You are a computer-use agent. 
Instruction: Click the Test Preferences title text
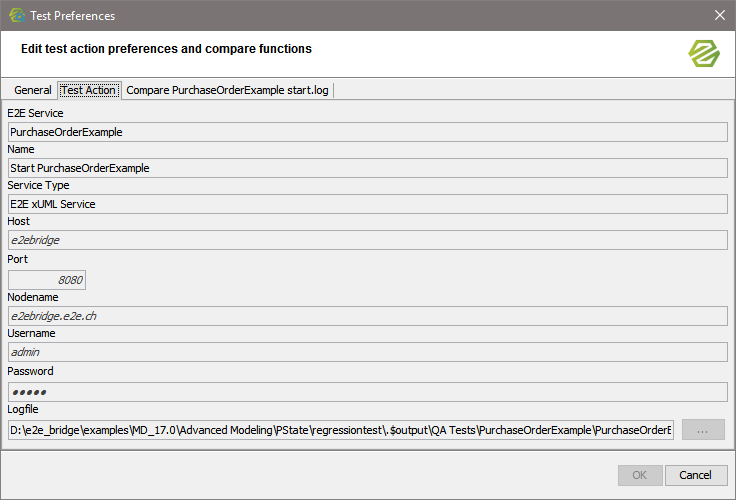click(x=73, y=16)
